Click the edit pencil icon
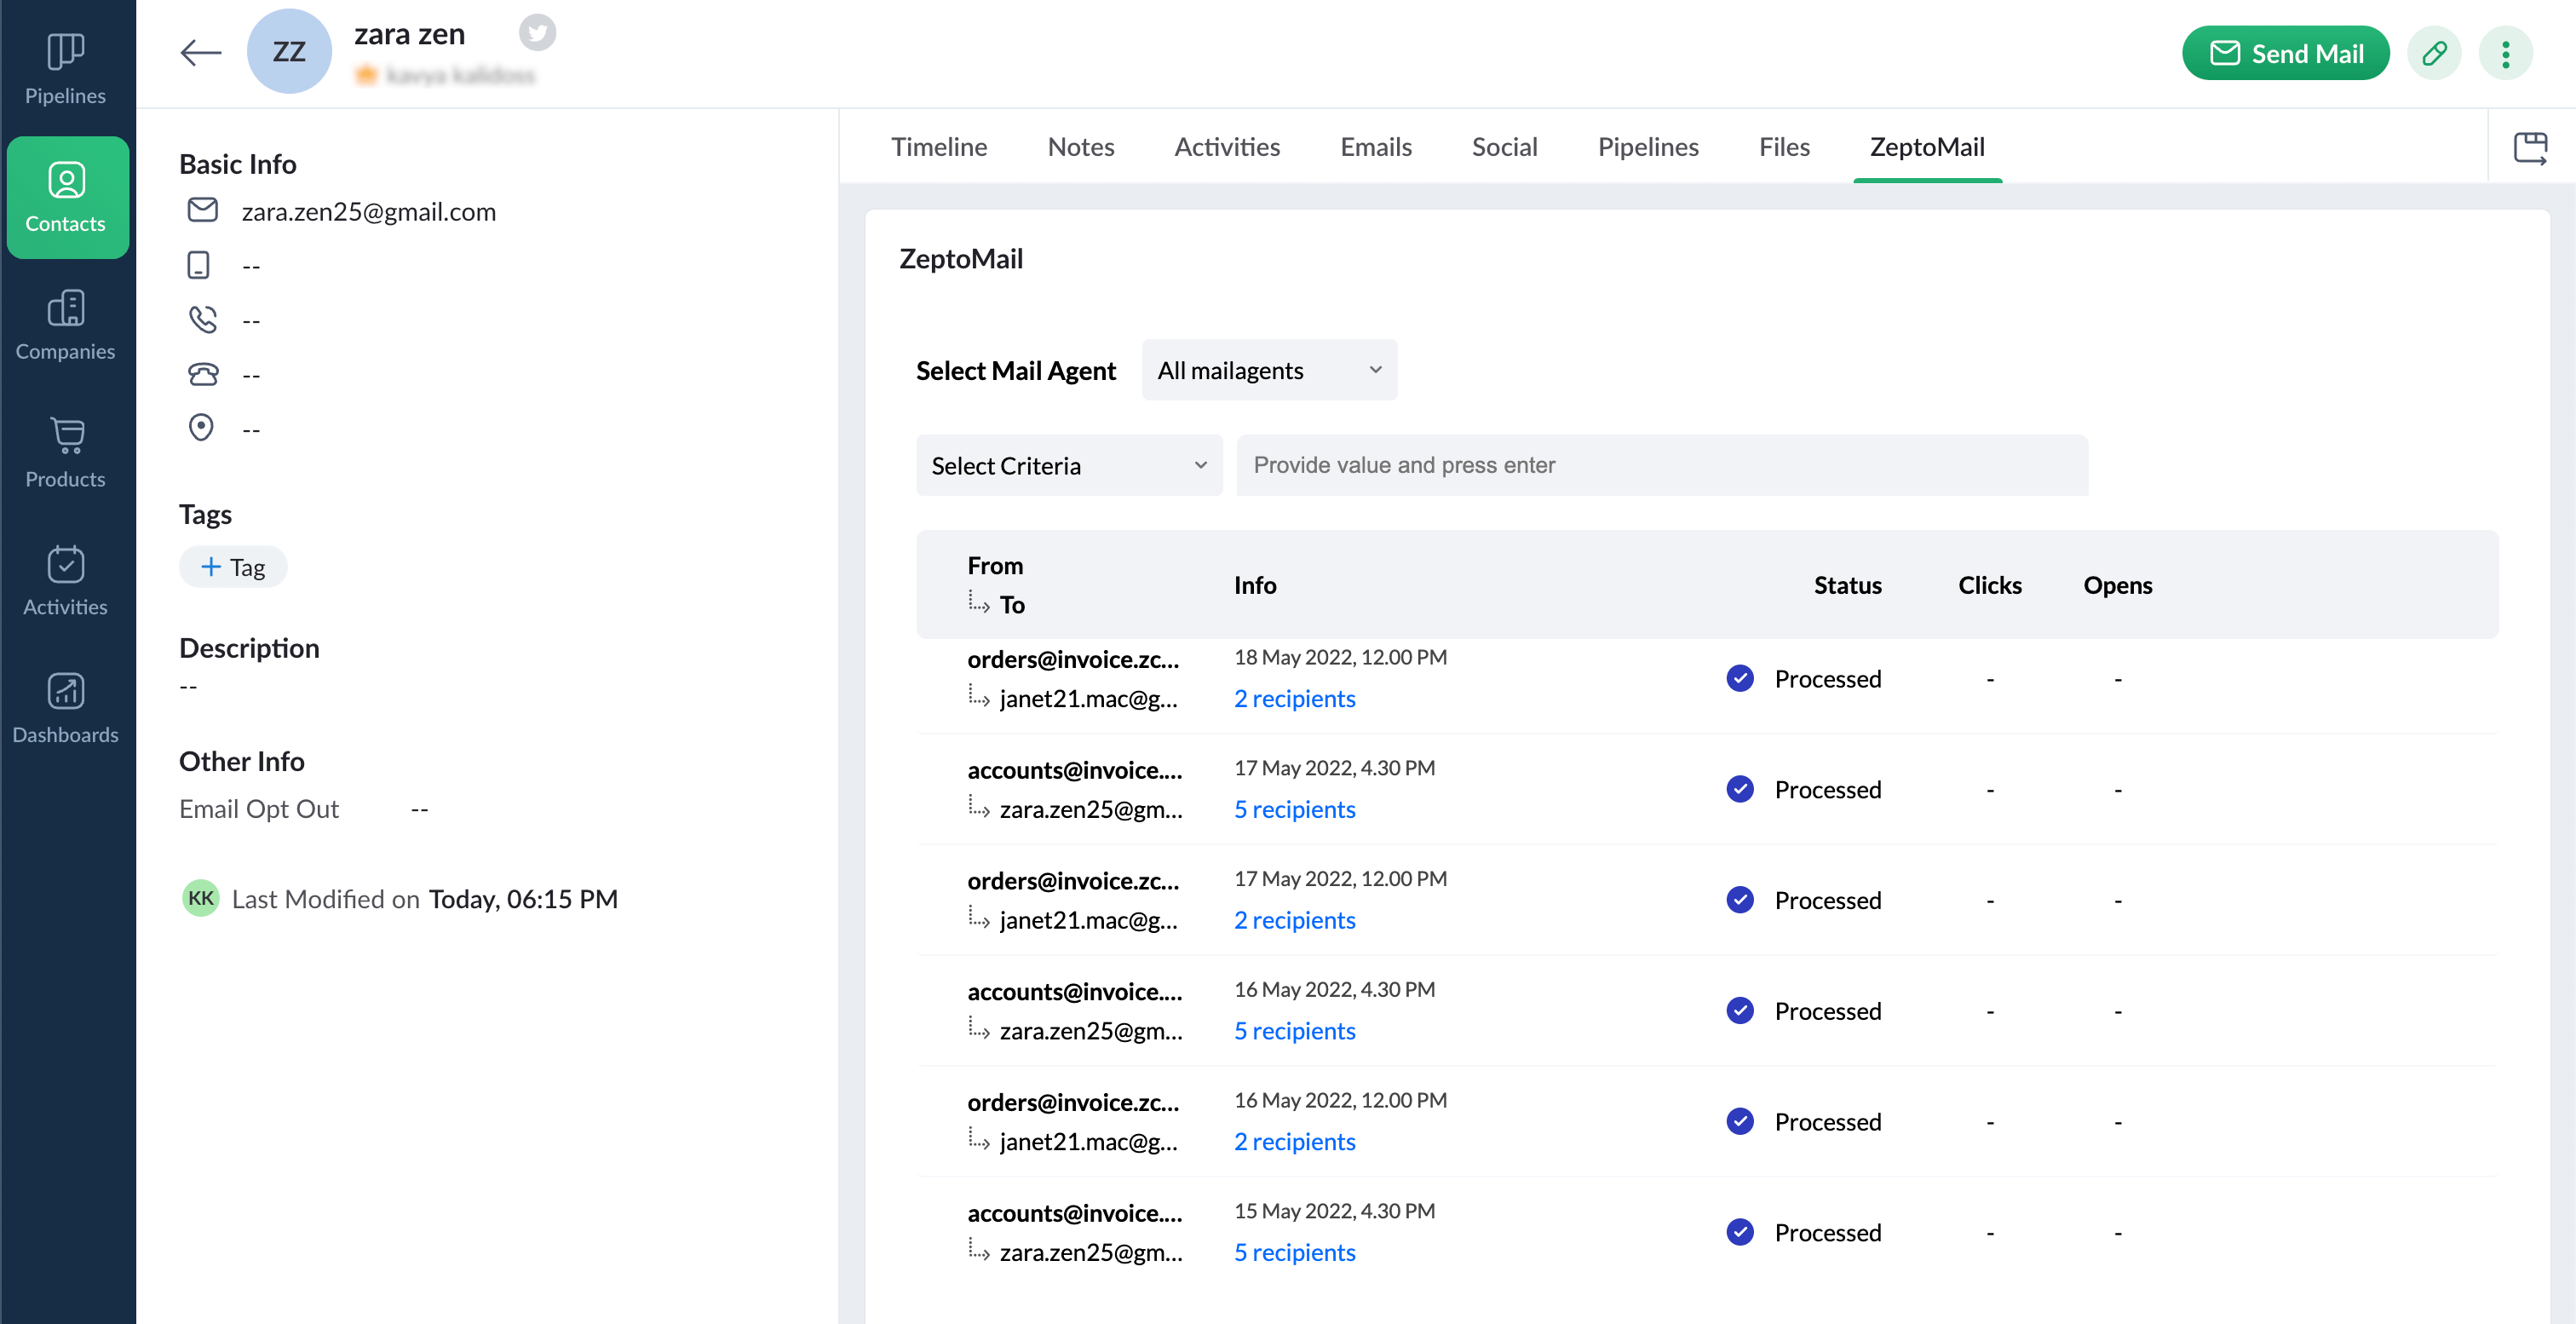This screenshot has width=2576, height=1324. point(2433,53)
